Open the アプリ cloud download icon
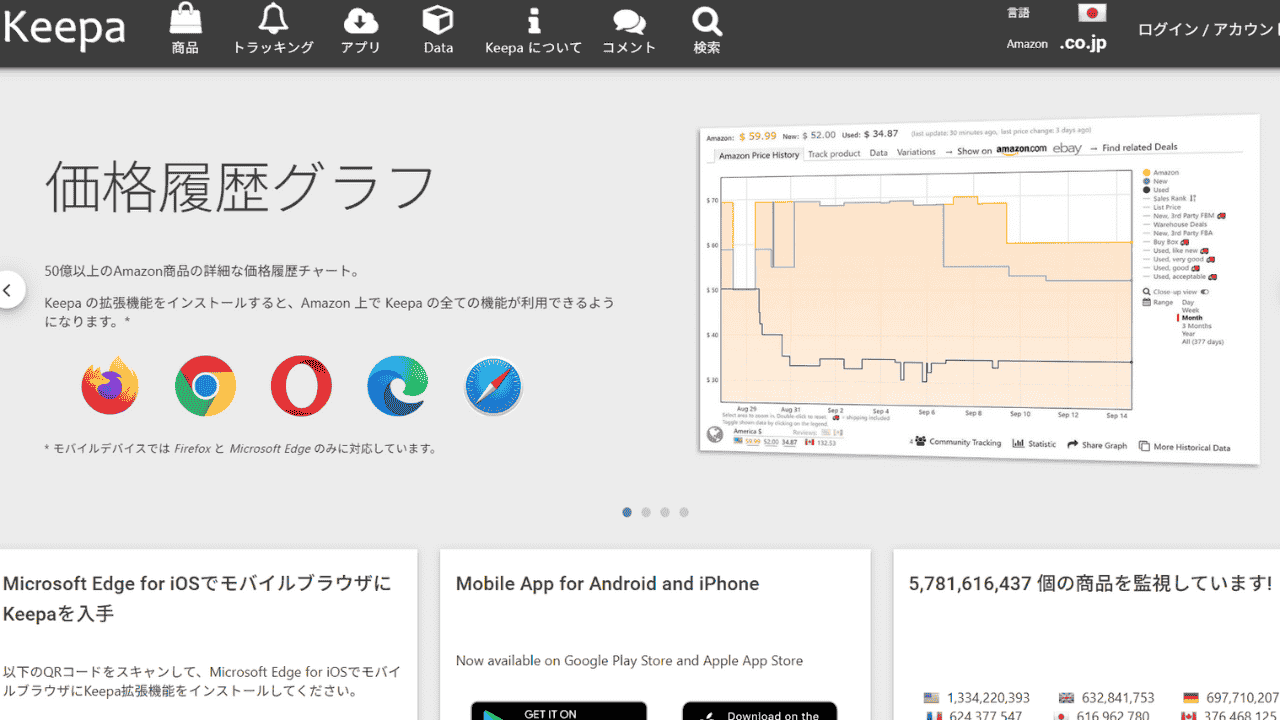This screenshot has height=720, width=1280. (360, 19)
